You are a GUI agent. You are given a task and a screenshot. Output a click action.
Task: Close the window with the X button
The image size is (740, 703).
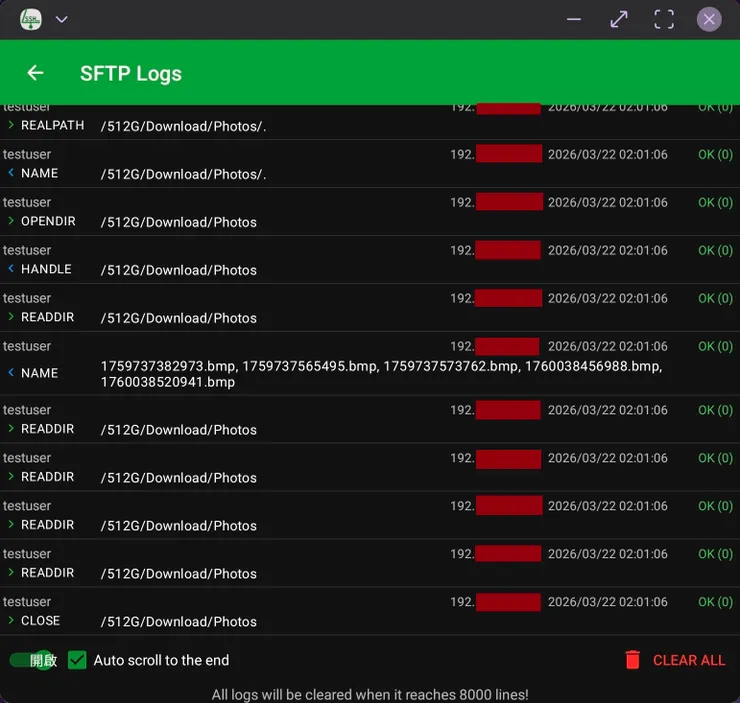(x=709, y=19)
